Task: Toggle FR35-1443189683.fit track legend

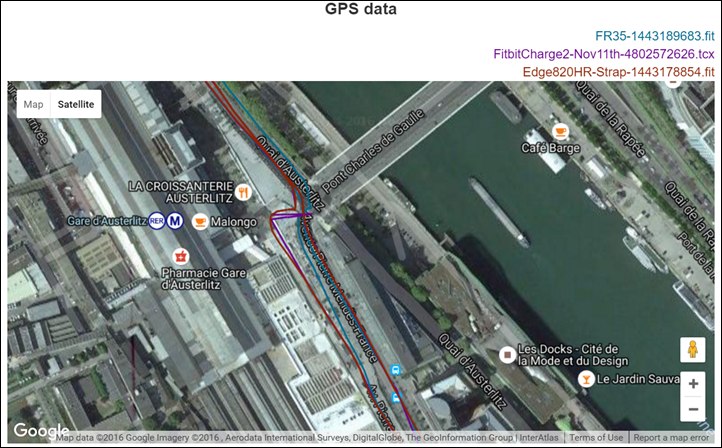Action: [654, 36]
